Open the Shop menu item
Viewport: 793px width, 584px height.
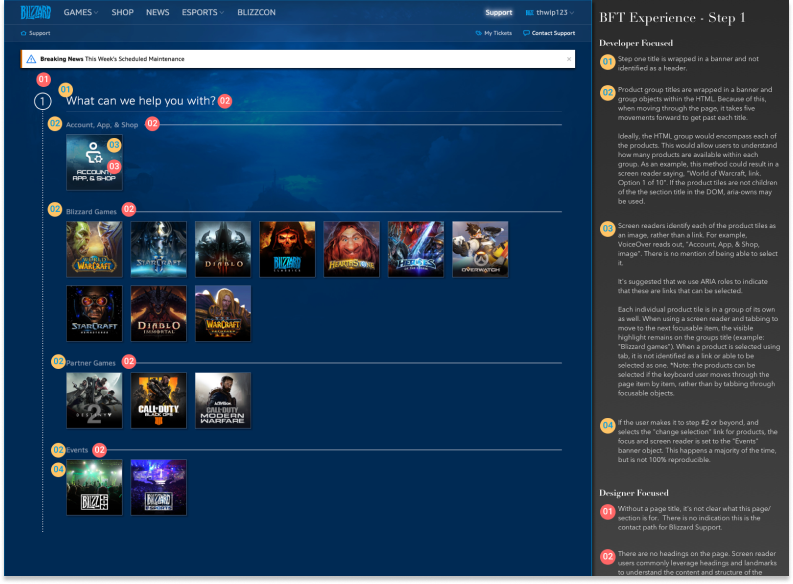click(122, 12)
